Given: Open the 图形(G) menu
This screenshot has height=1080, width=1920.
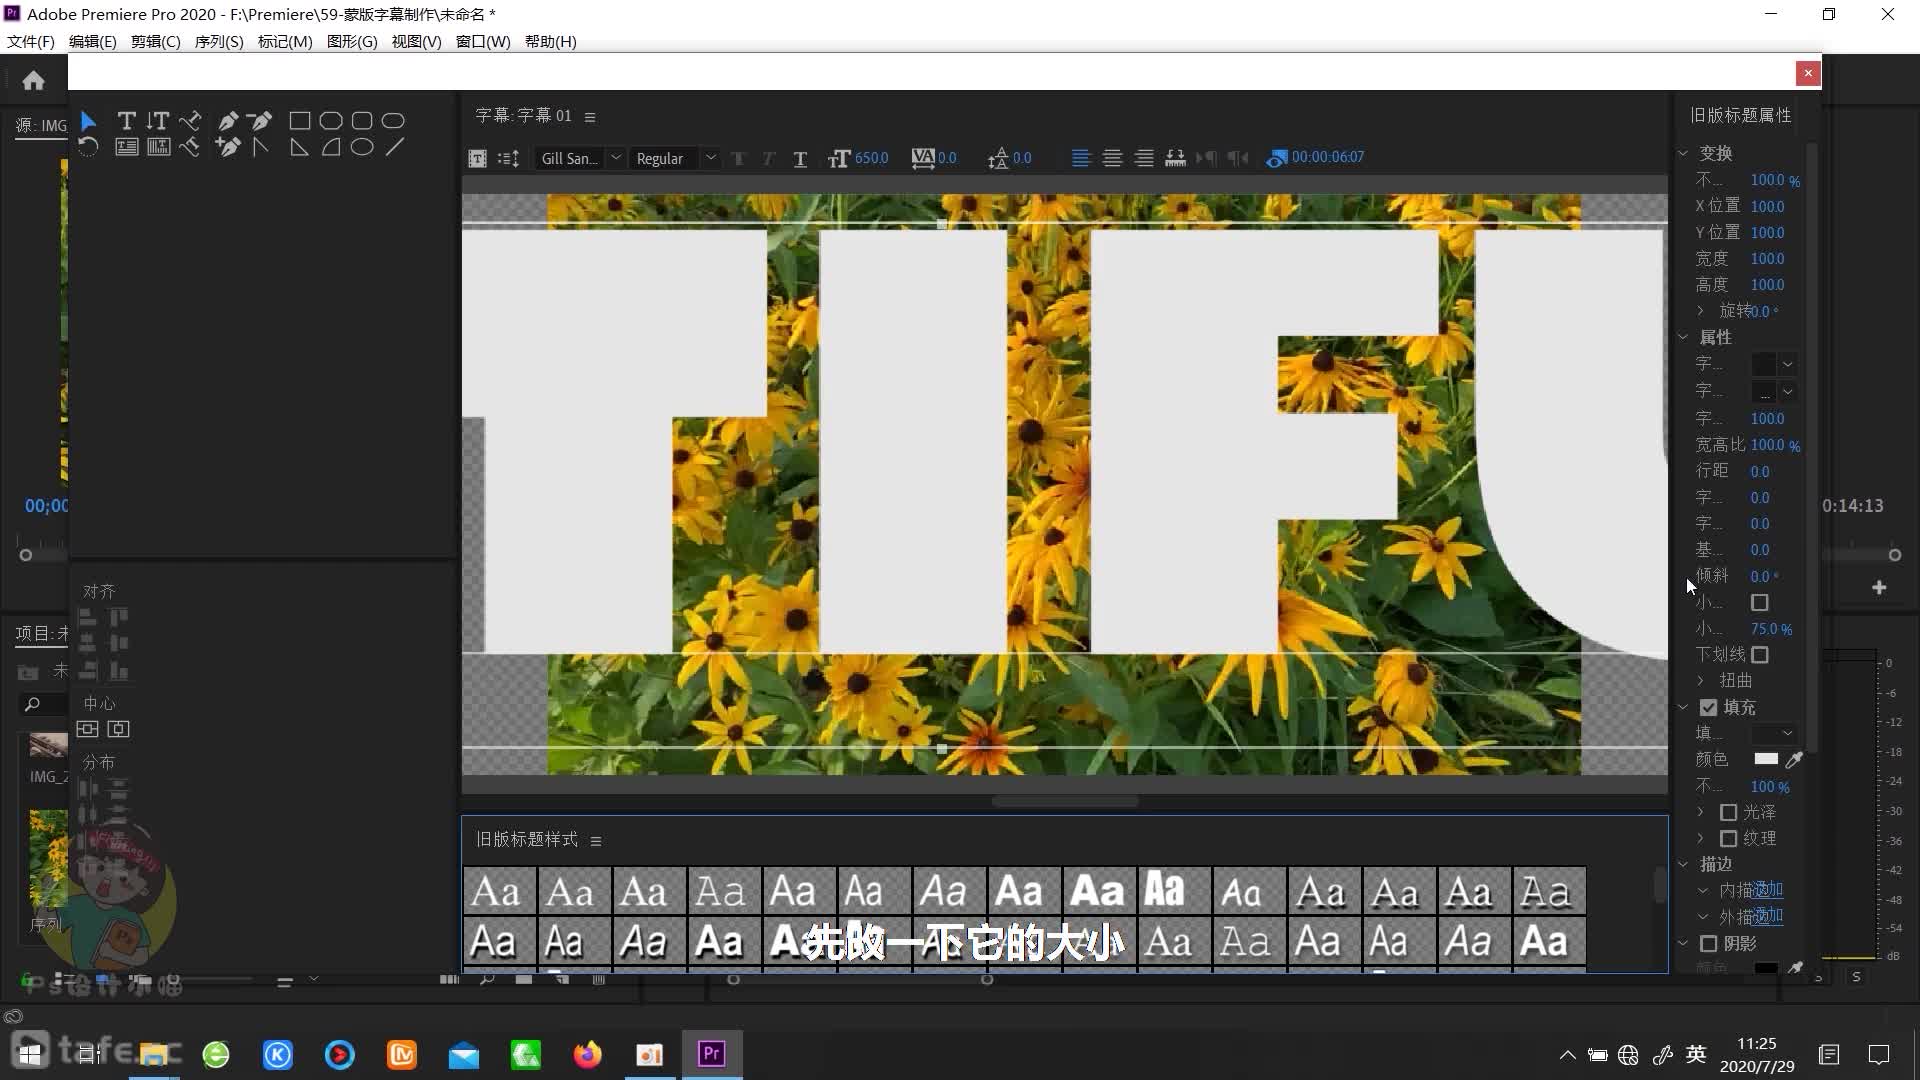Looking at the screenshot, I should pos(352,42).
